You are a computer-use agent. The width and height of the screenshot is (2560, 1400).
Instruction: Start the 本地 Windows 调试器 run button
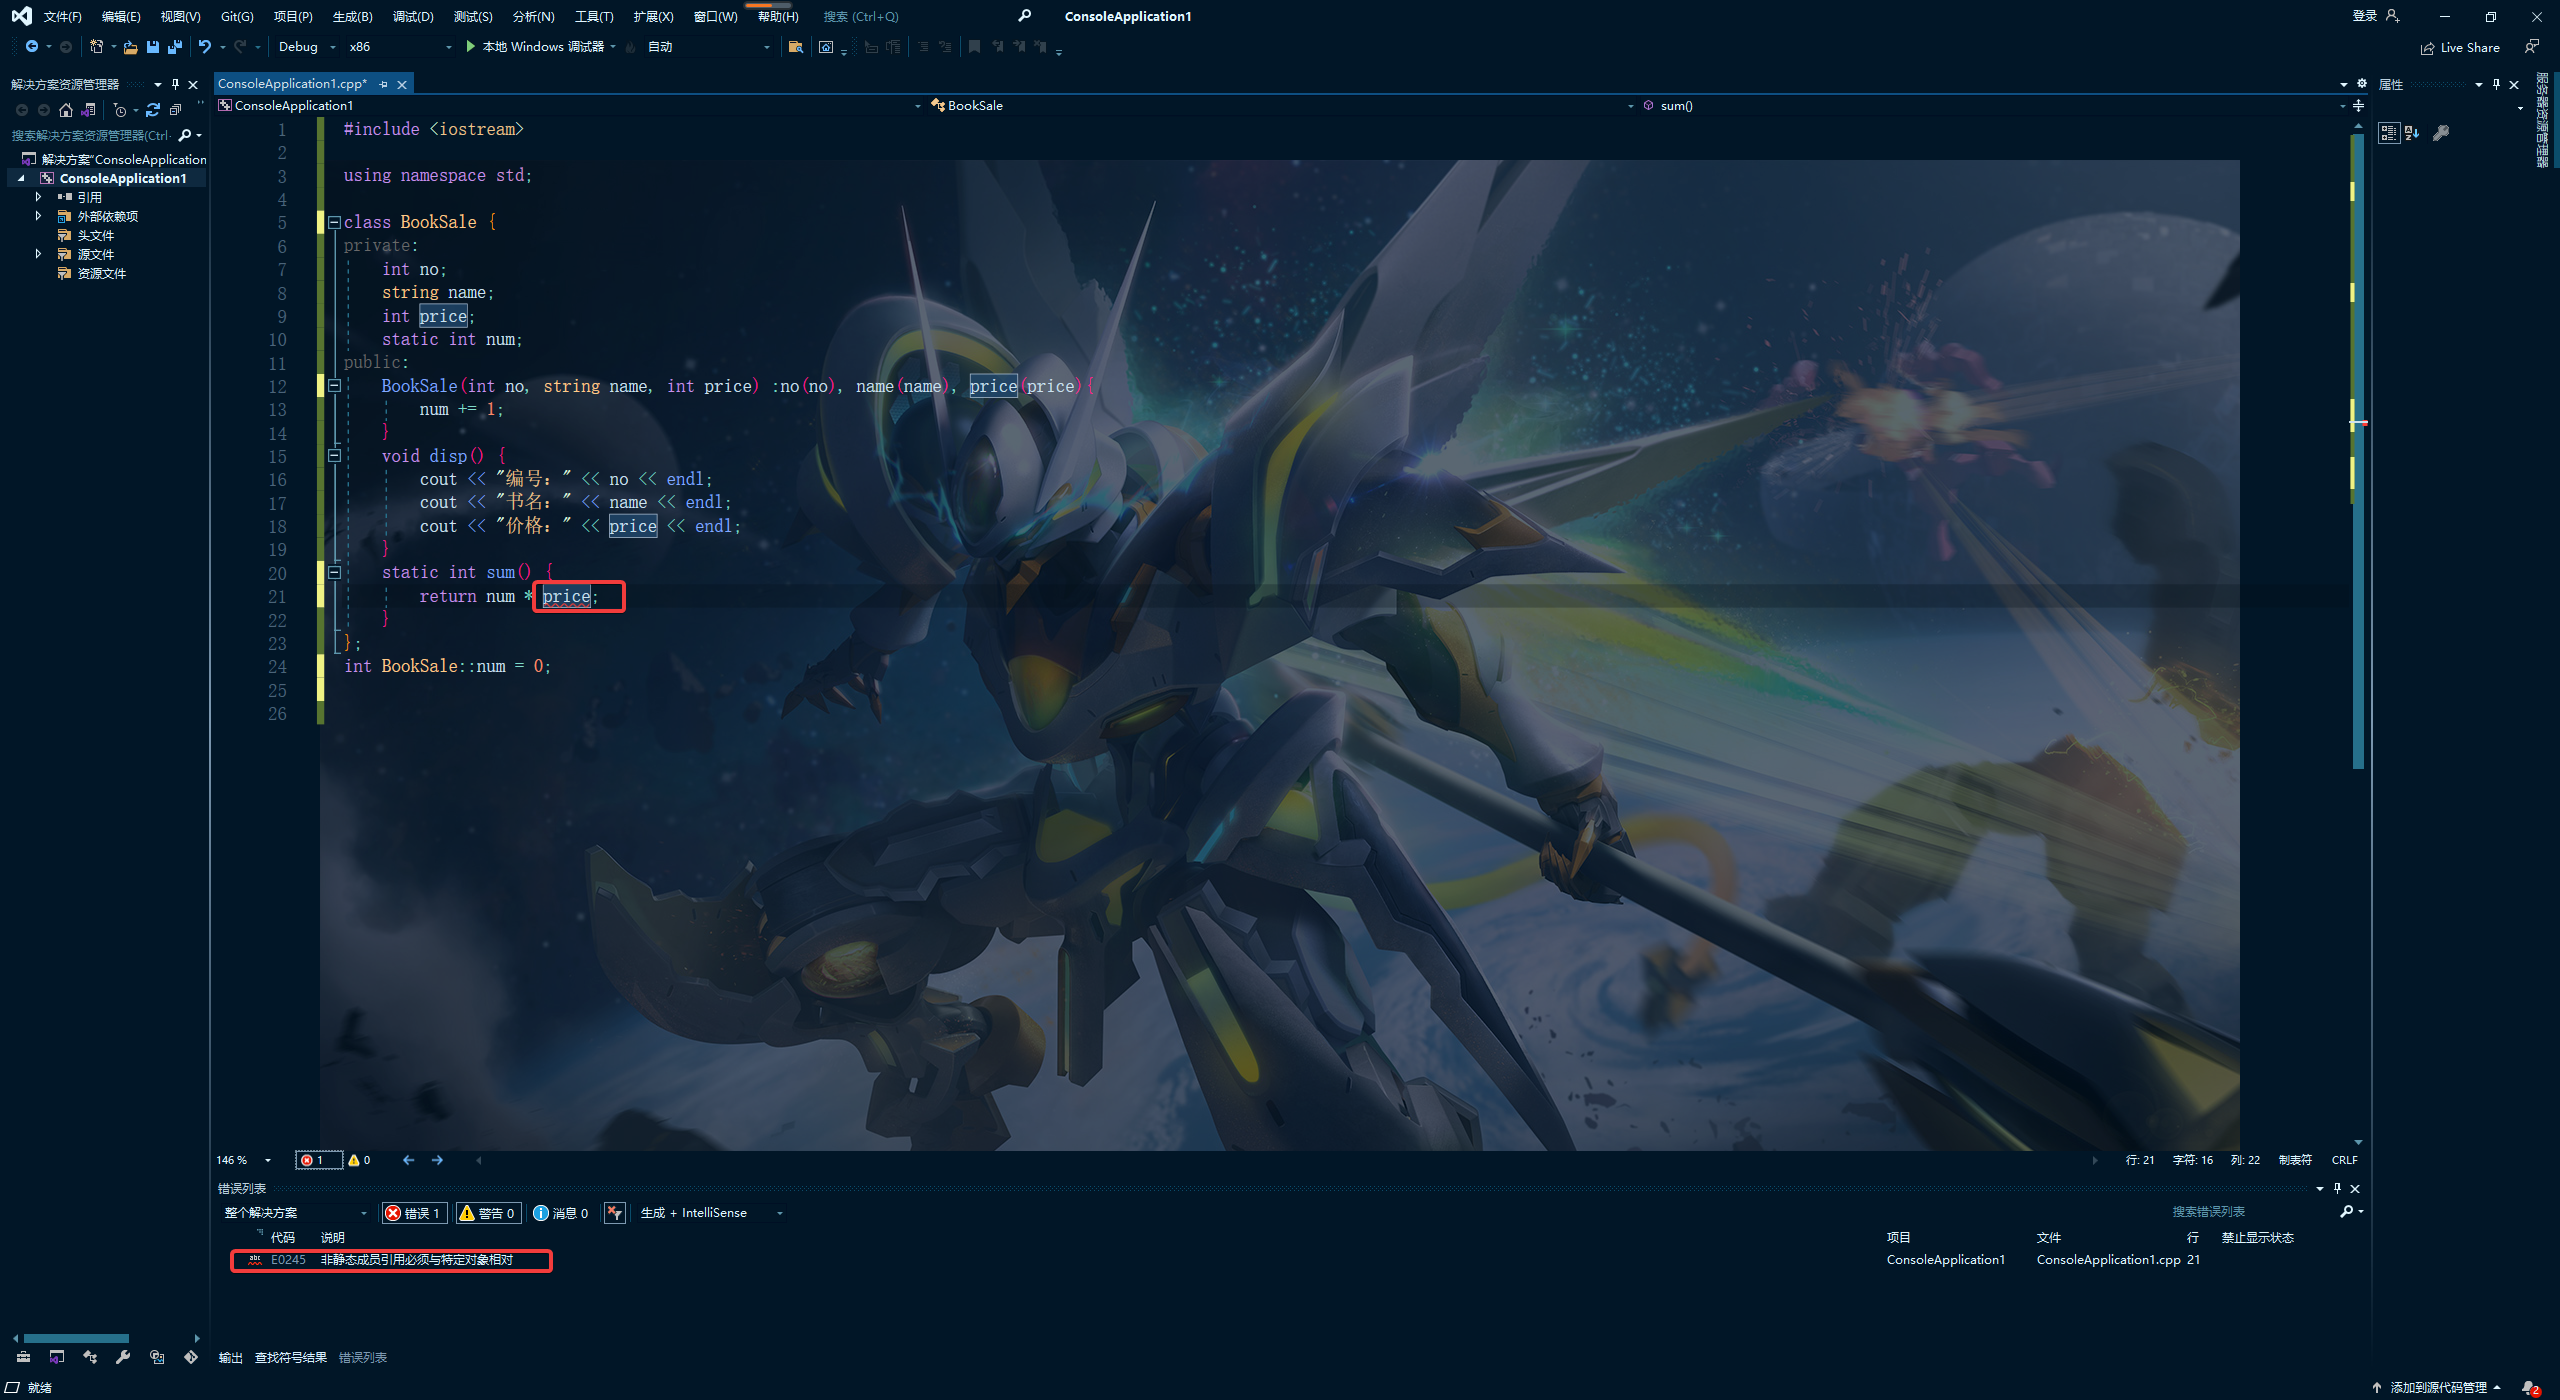click(535, 47)
